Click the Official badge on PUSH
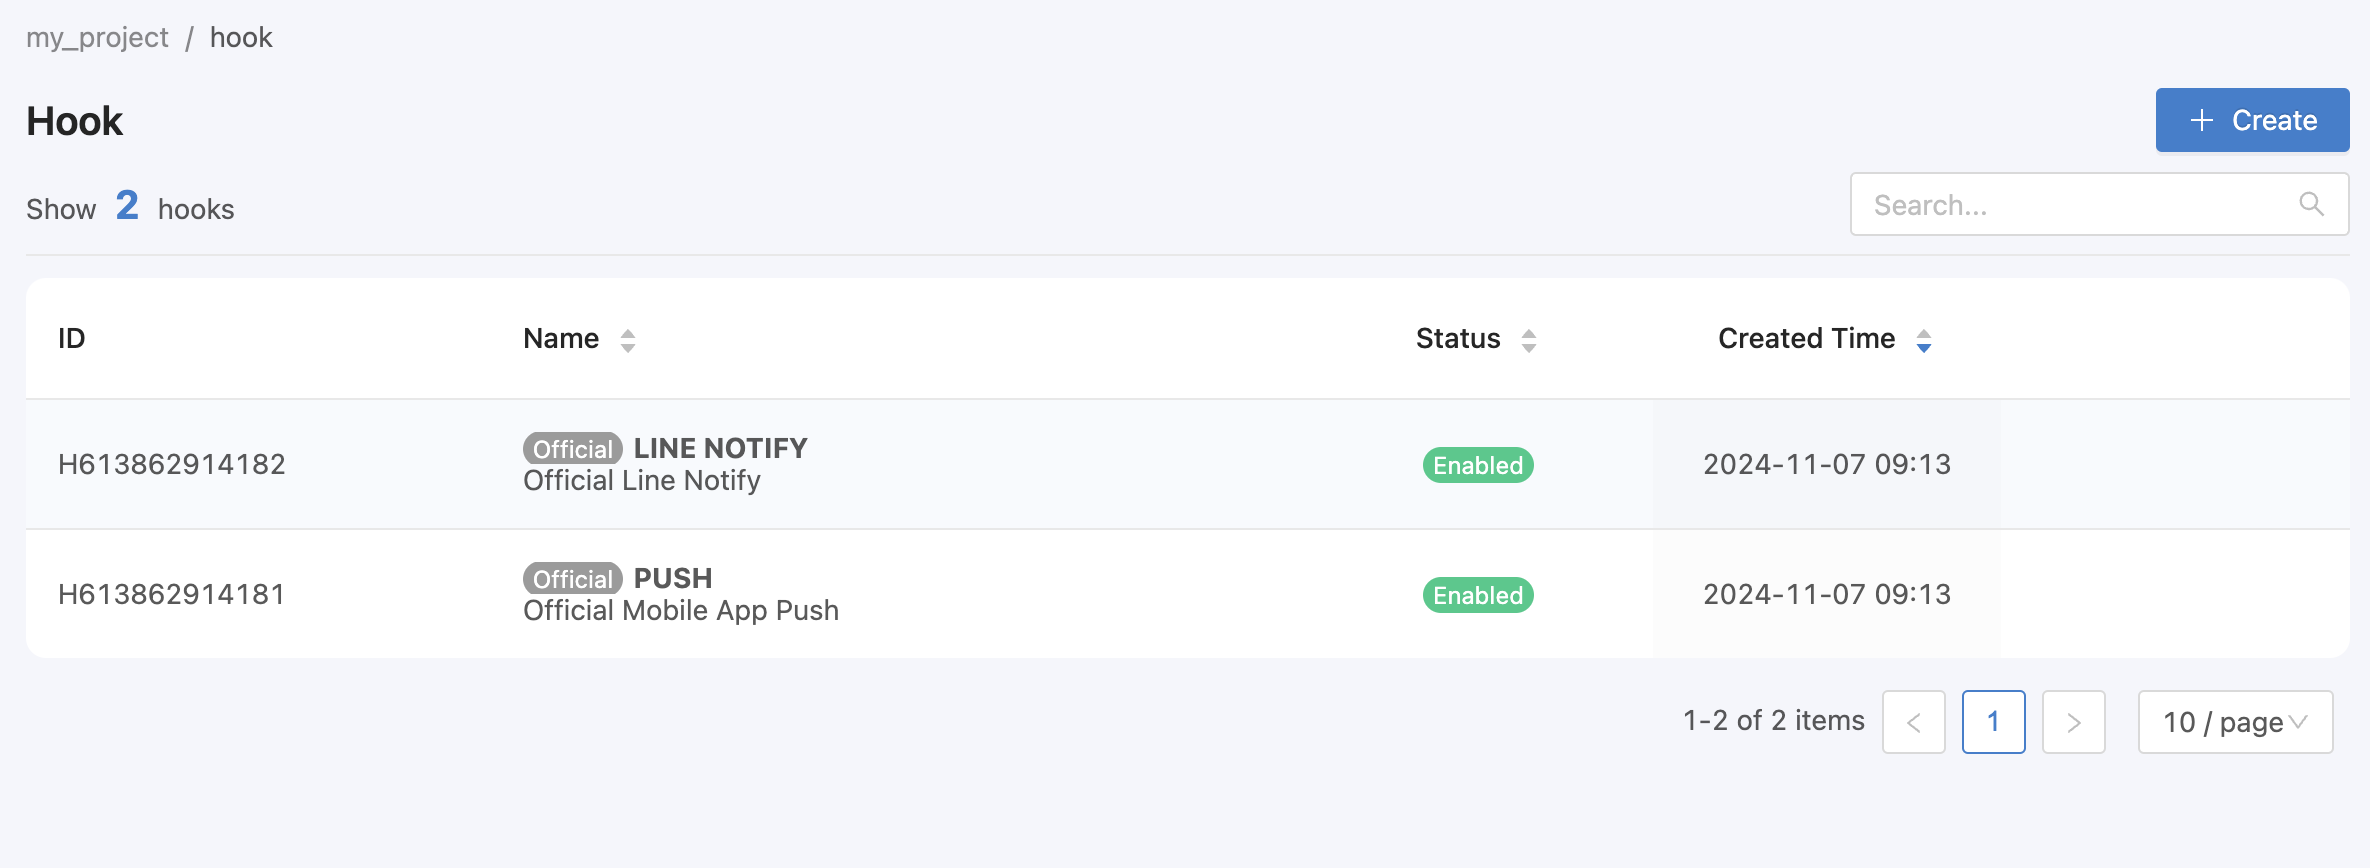The image size is (2370, 868). pyautogui.click(x=573, y=579)
